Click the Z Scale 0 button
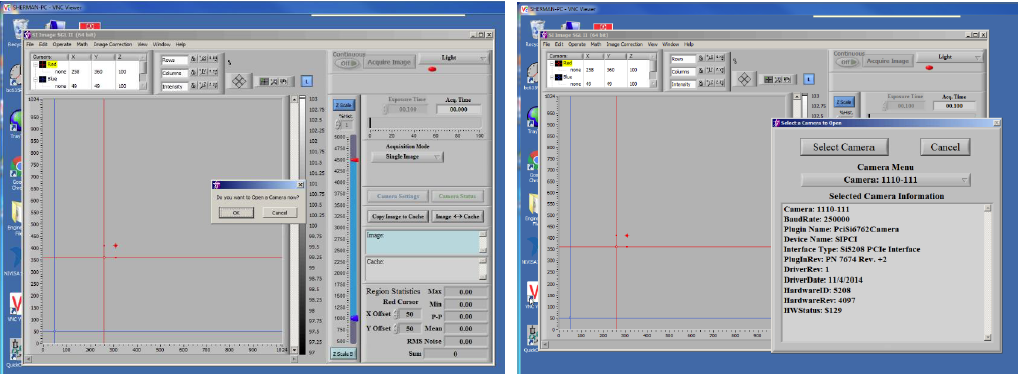Screen dimensions: 1018x374 [343, 353]
